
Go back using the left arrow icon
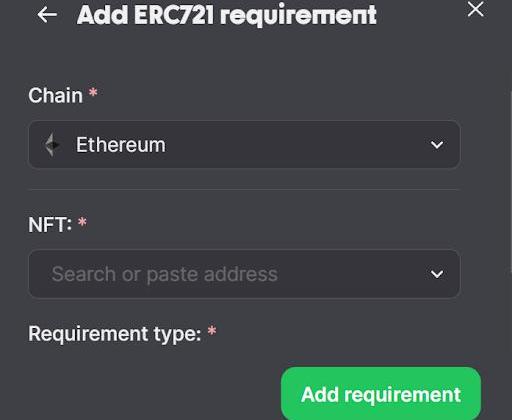click(x=47, y=15)
